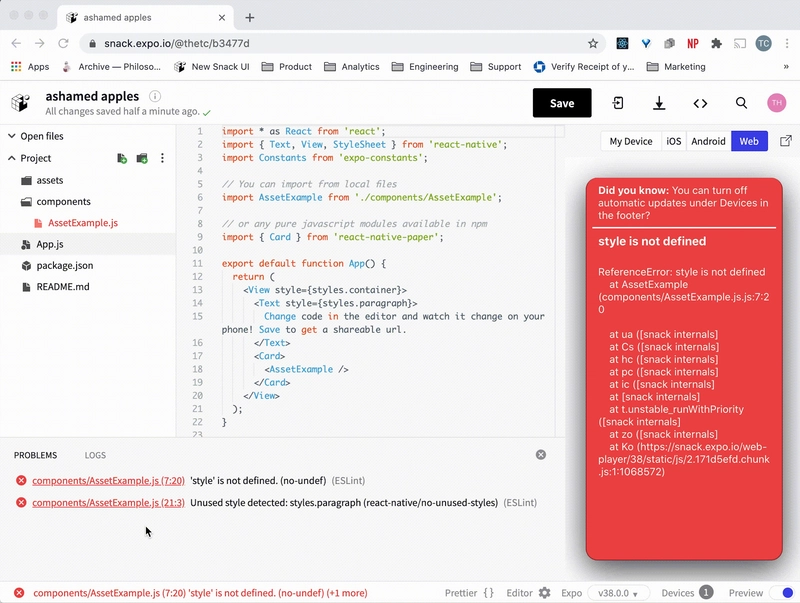Switch to Android preview
Image resolution: width=800 pixels, height=603 pixels.
pyautogui.click(x=708, y=141)
